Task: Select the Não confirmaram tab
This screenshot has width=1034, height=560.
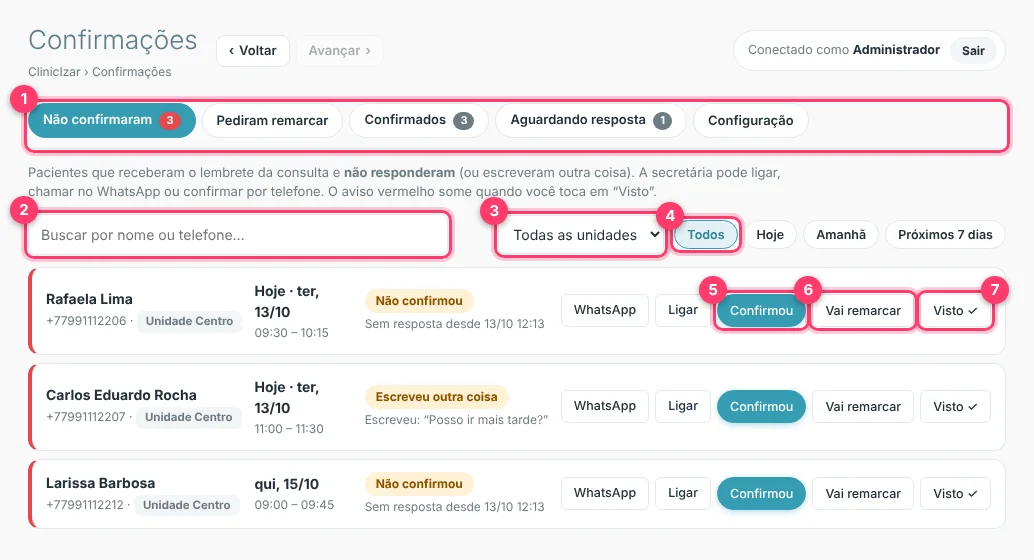Action: click(x=111, y=120)
